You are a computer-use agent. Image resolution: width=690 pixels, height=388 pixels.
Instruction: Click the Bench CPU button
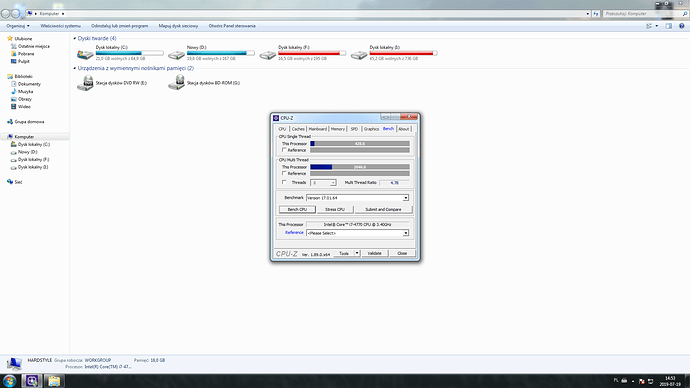tap(297, 209)
